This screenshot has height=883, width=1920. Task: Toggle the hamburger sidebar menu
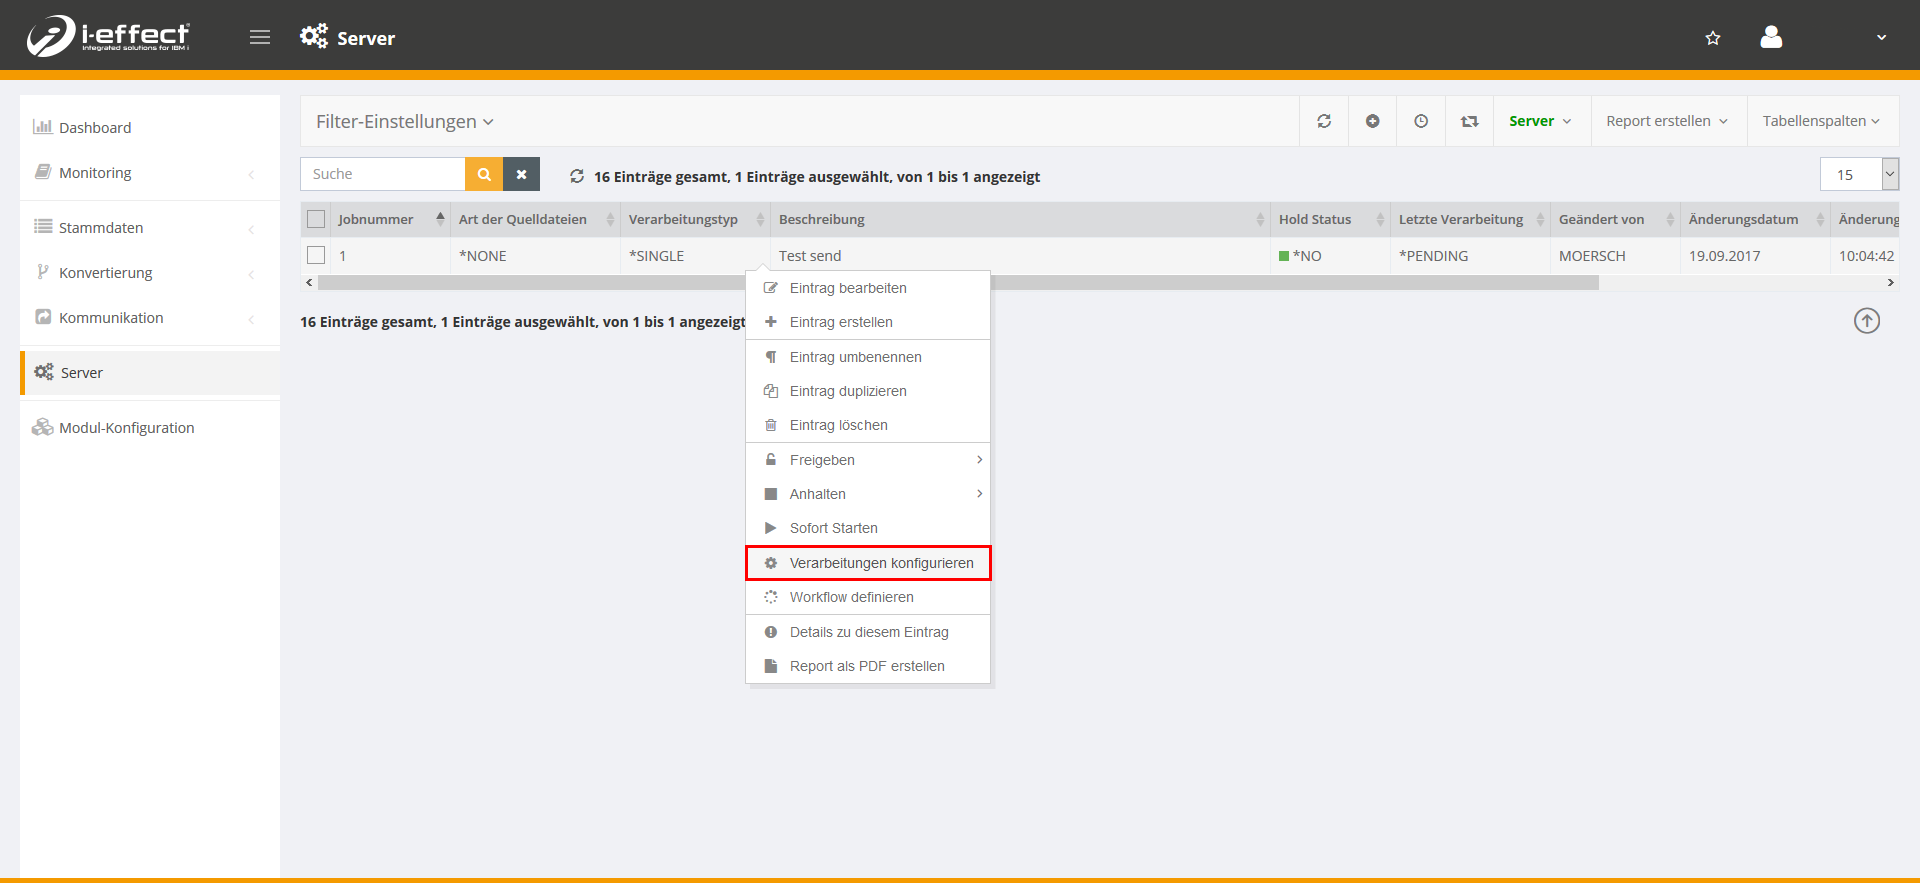pos(260,38)
